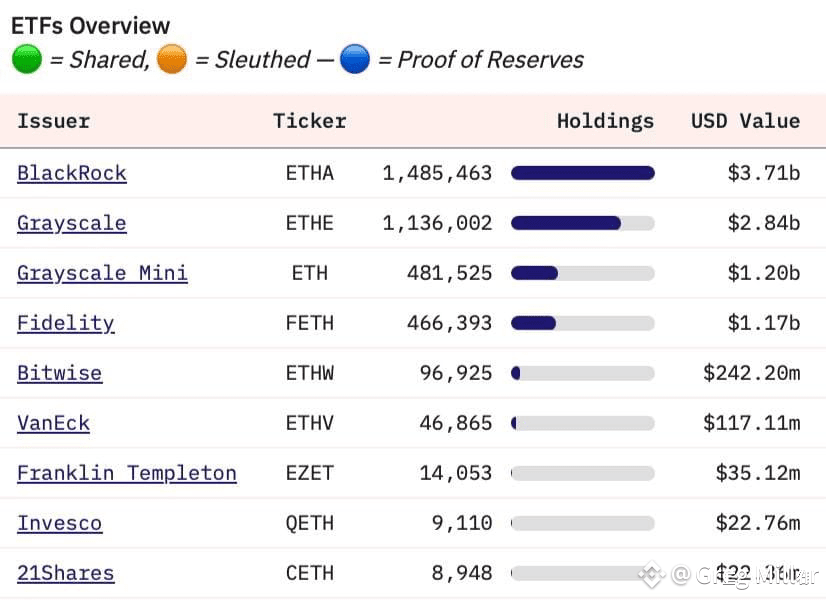The image size is (826, 600).
Task: Click the watermark logo icon
Action: pos(652,575)
